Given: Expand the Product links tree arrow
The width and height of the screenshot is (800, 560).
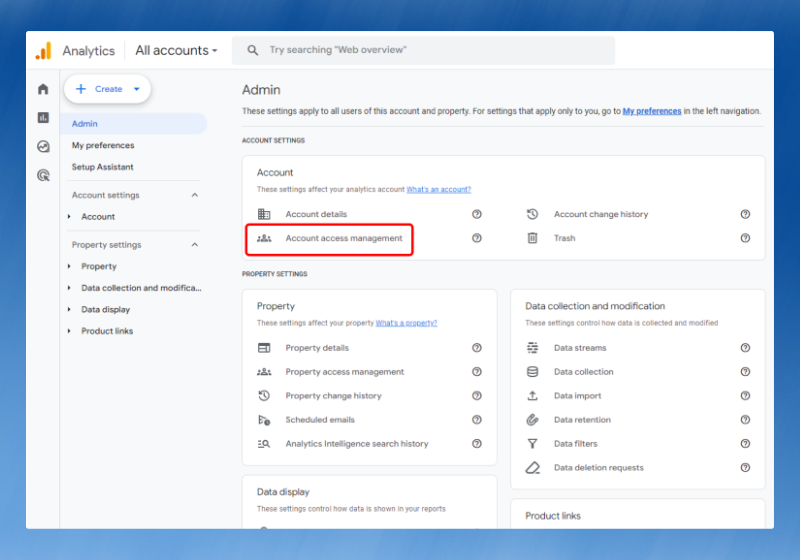Looking at the screenshot, I should (x=69, y=331).
